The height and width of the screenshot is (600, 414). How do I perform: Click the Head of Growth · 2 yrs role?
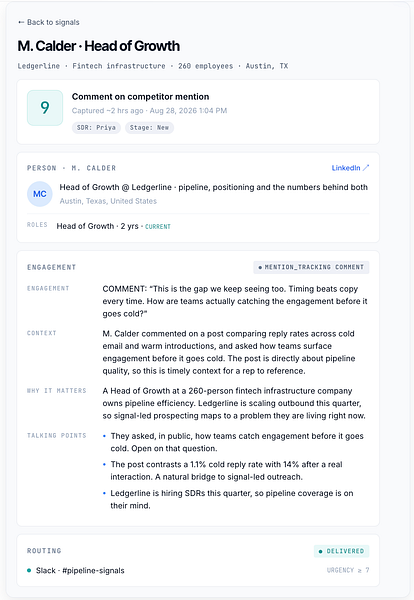(x=98, y=226)
